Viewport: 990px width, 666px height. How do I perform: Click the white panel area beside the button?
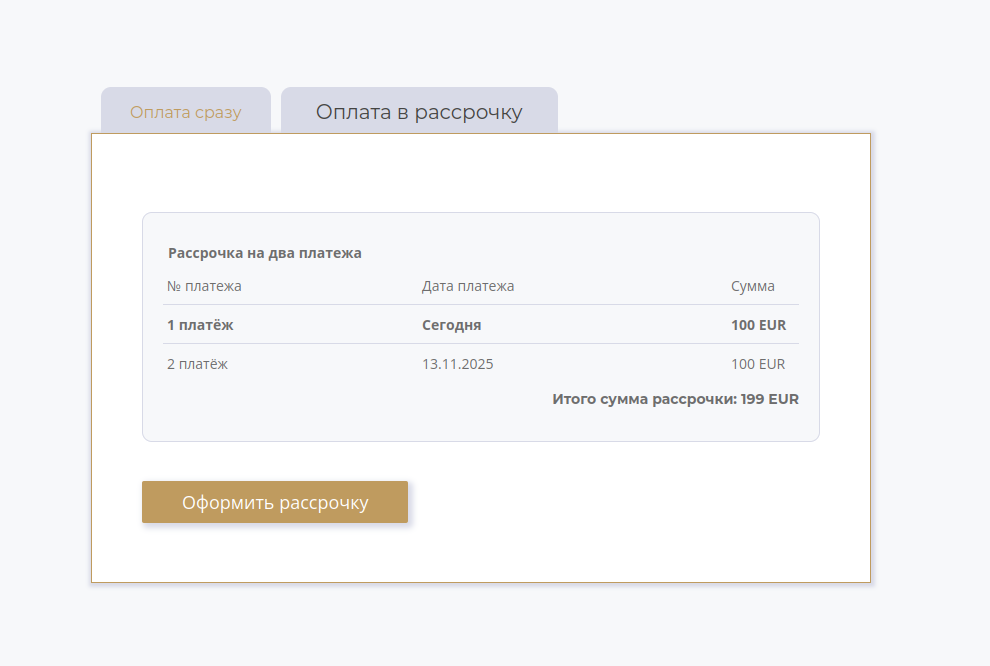(640, 502)
